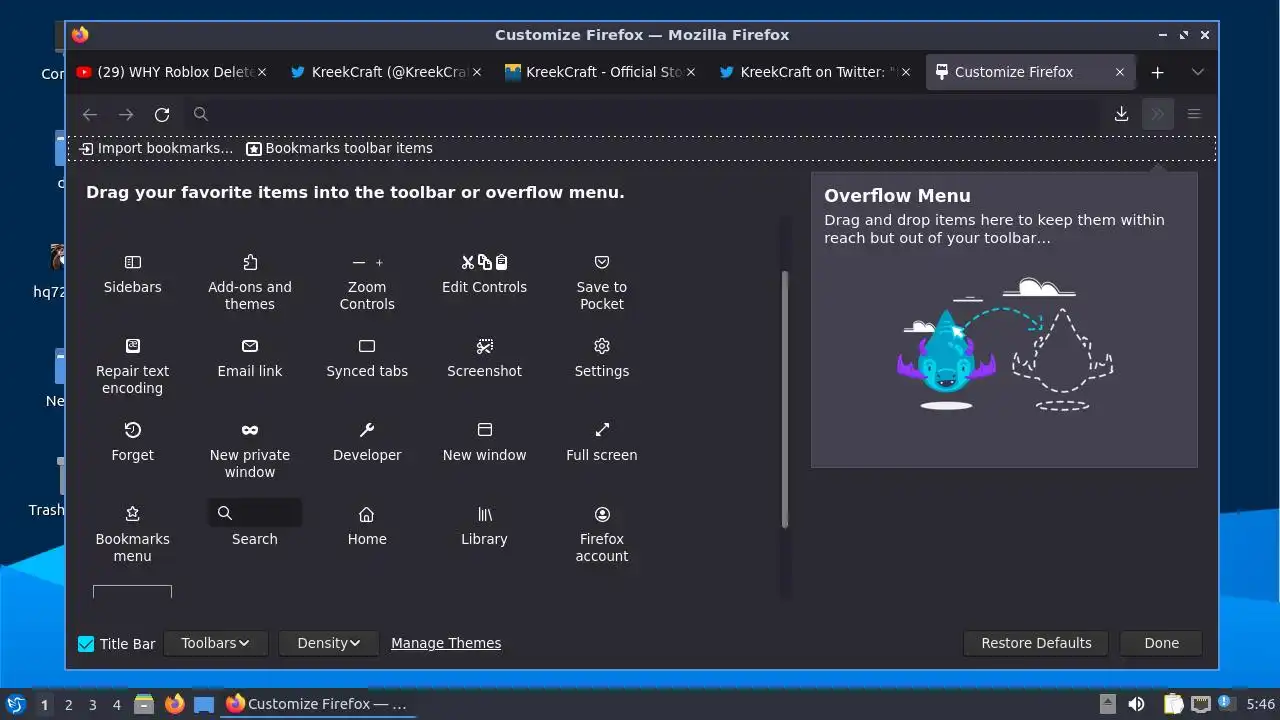Select the Full screen item
The image size is (1280, 720).
tap(602, 442)
